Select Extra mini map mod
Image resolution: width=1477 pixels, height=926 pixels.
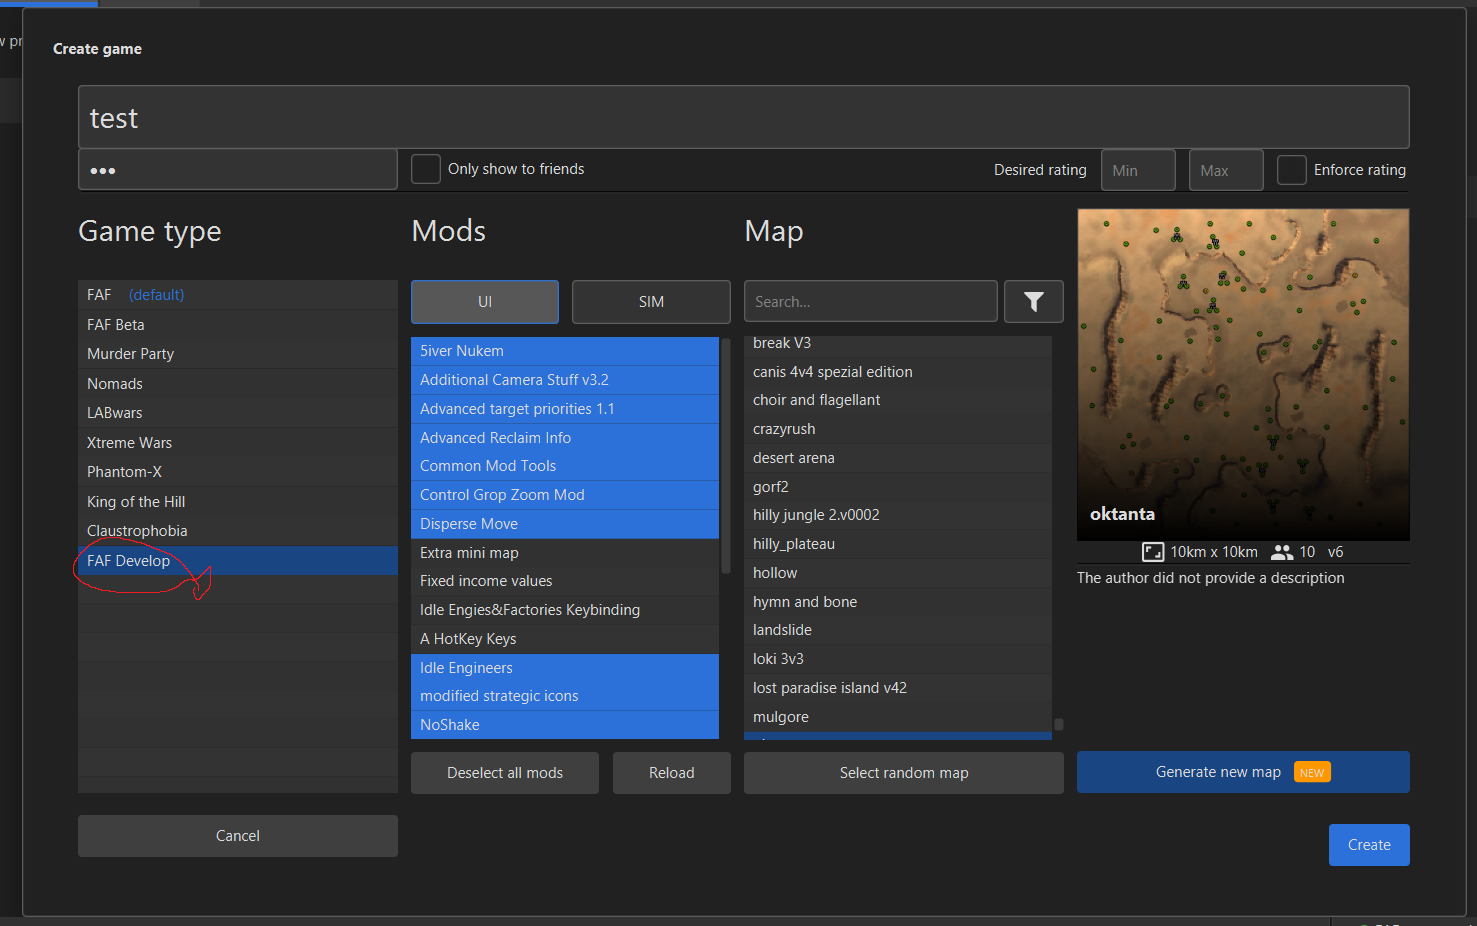[x=565, y=553]
